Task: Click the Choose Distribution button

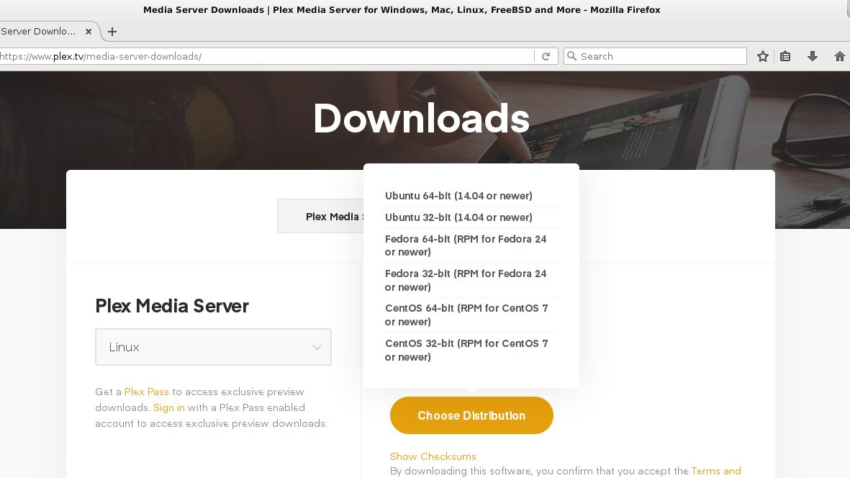Action: (472, 416)
